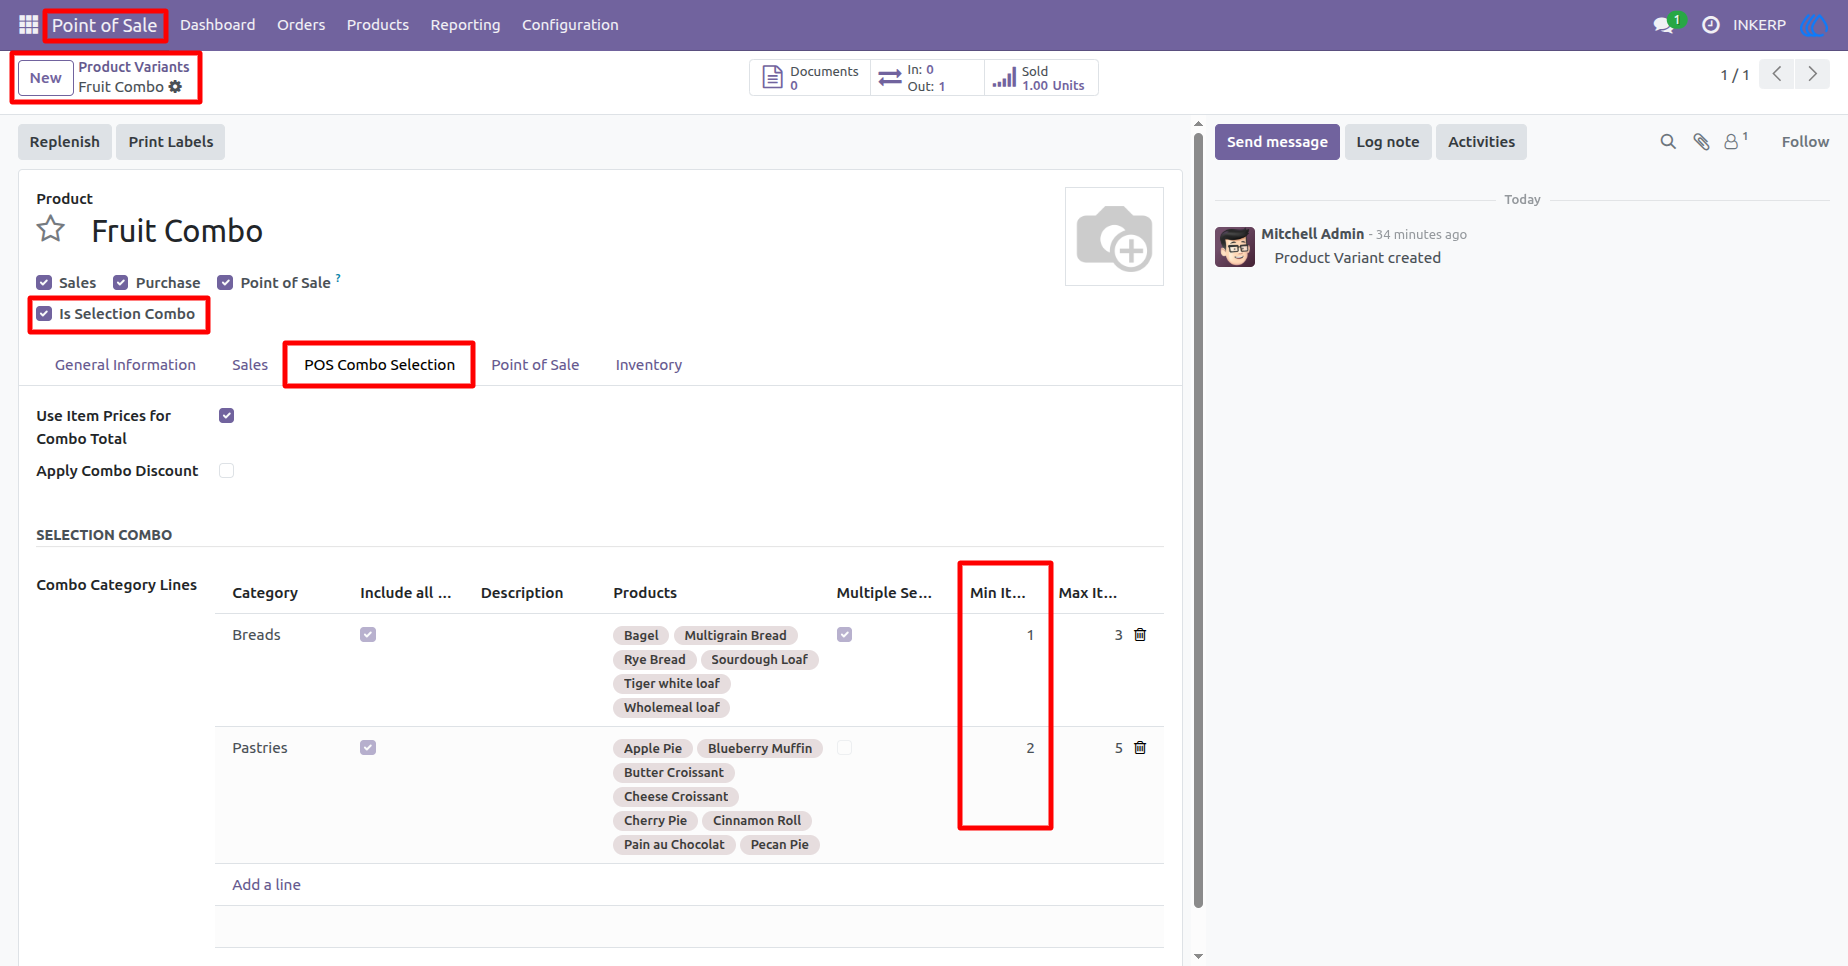Open the In/Out transfers stat button
The width and height of the screenshot is (1848, 966).
click(927, 78)
